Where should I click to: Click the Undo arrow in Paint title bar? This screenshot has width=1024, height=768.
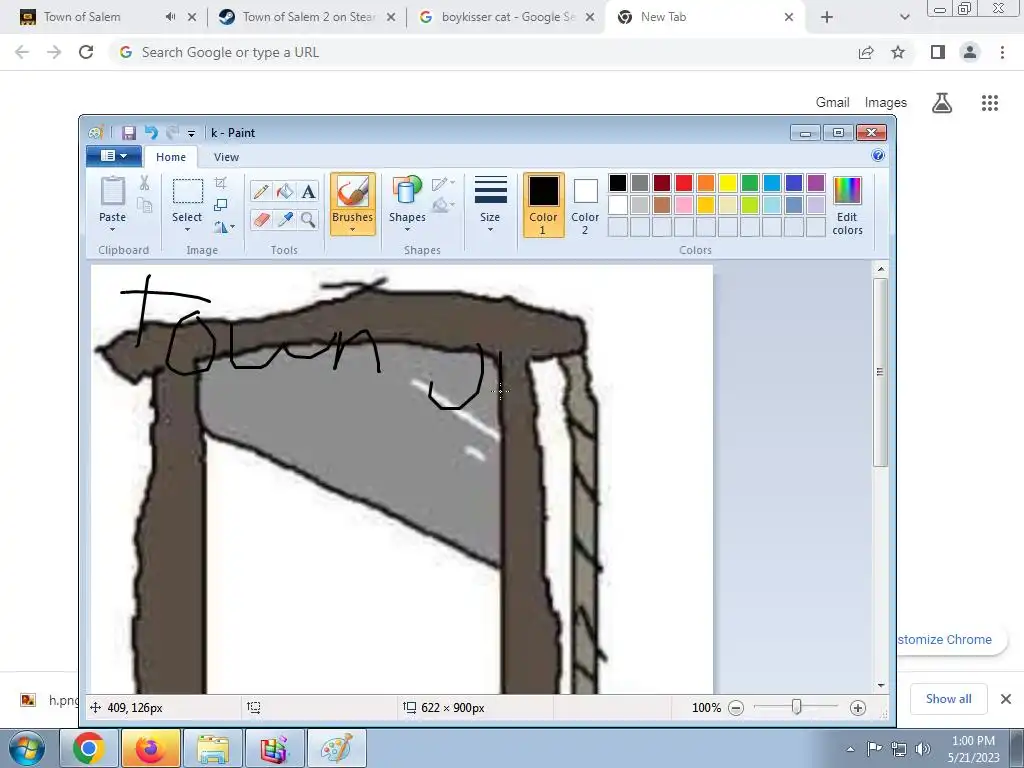coord(151,133)
